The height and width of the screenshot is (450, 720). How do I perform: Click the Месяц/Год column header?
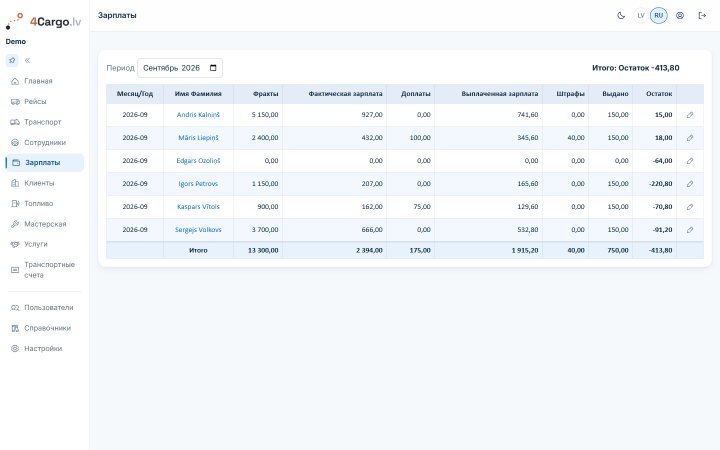(135, 94)
